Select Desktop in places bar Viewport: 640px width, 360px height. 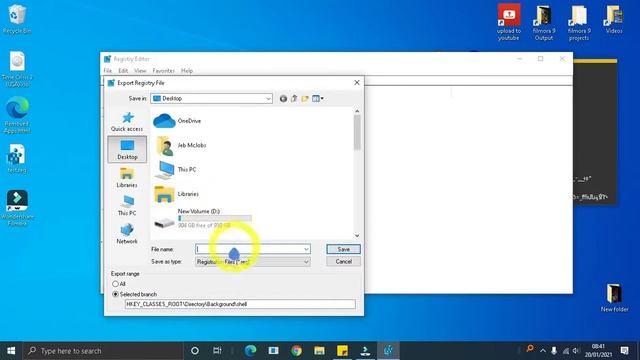point(127,149)
